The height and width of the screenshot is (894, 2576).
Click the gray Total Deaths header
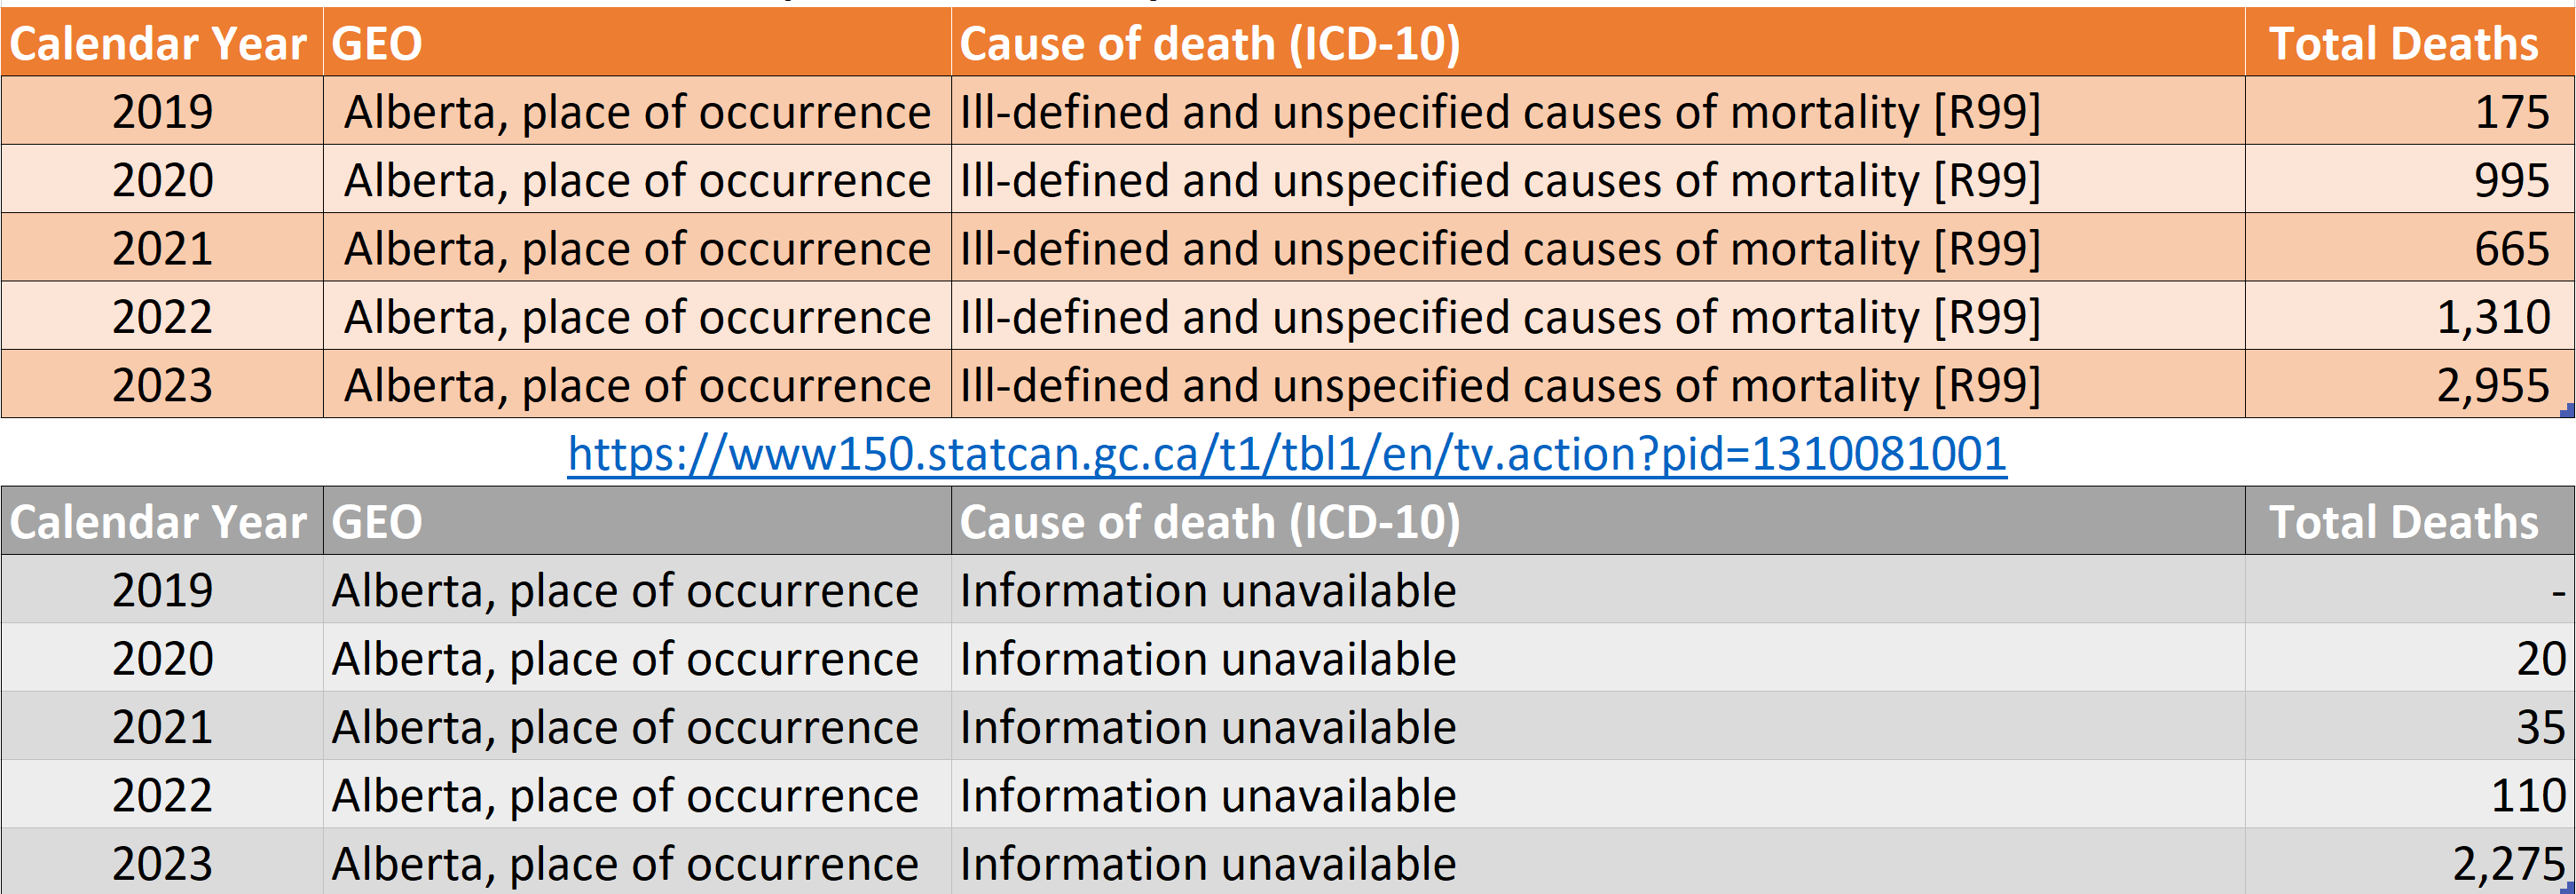click(x=2409, y=521)
